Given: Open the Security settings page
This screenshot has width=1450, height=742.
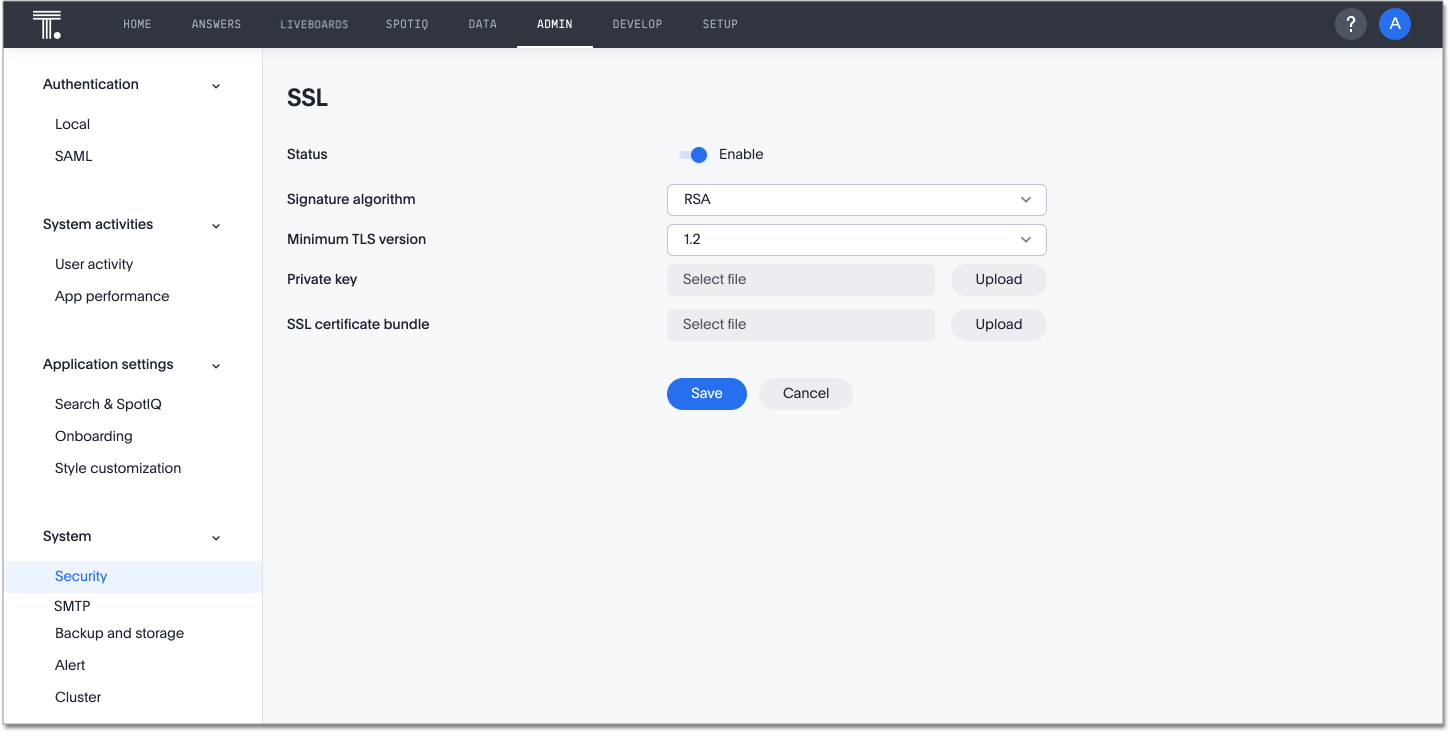Looking at the screenshot, I should [80, 576].
